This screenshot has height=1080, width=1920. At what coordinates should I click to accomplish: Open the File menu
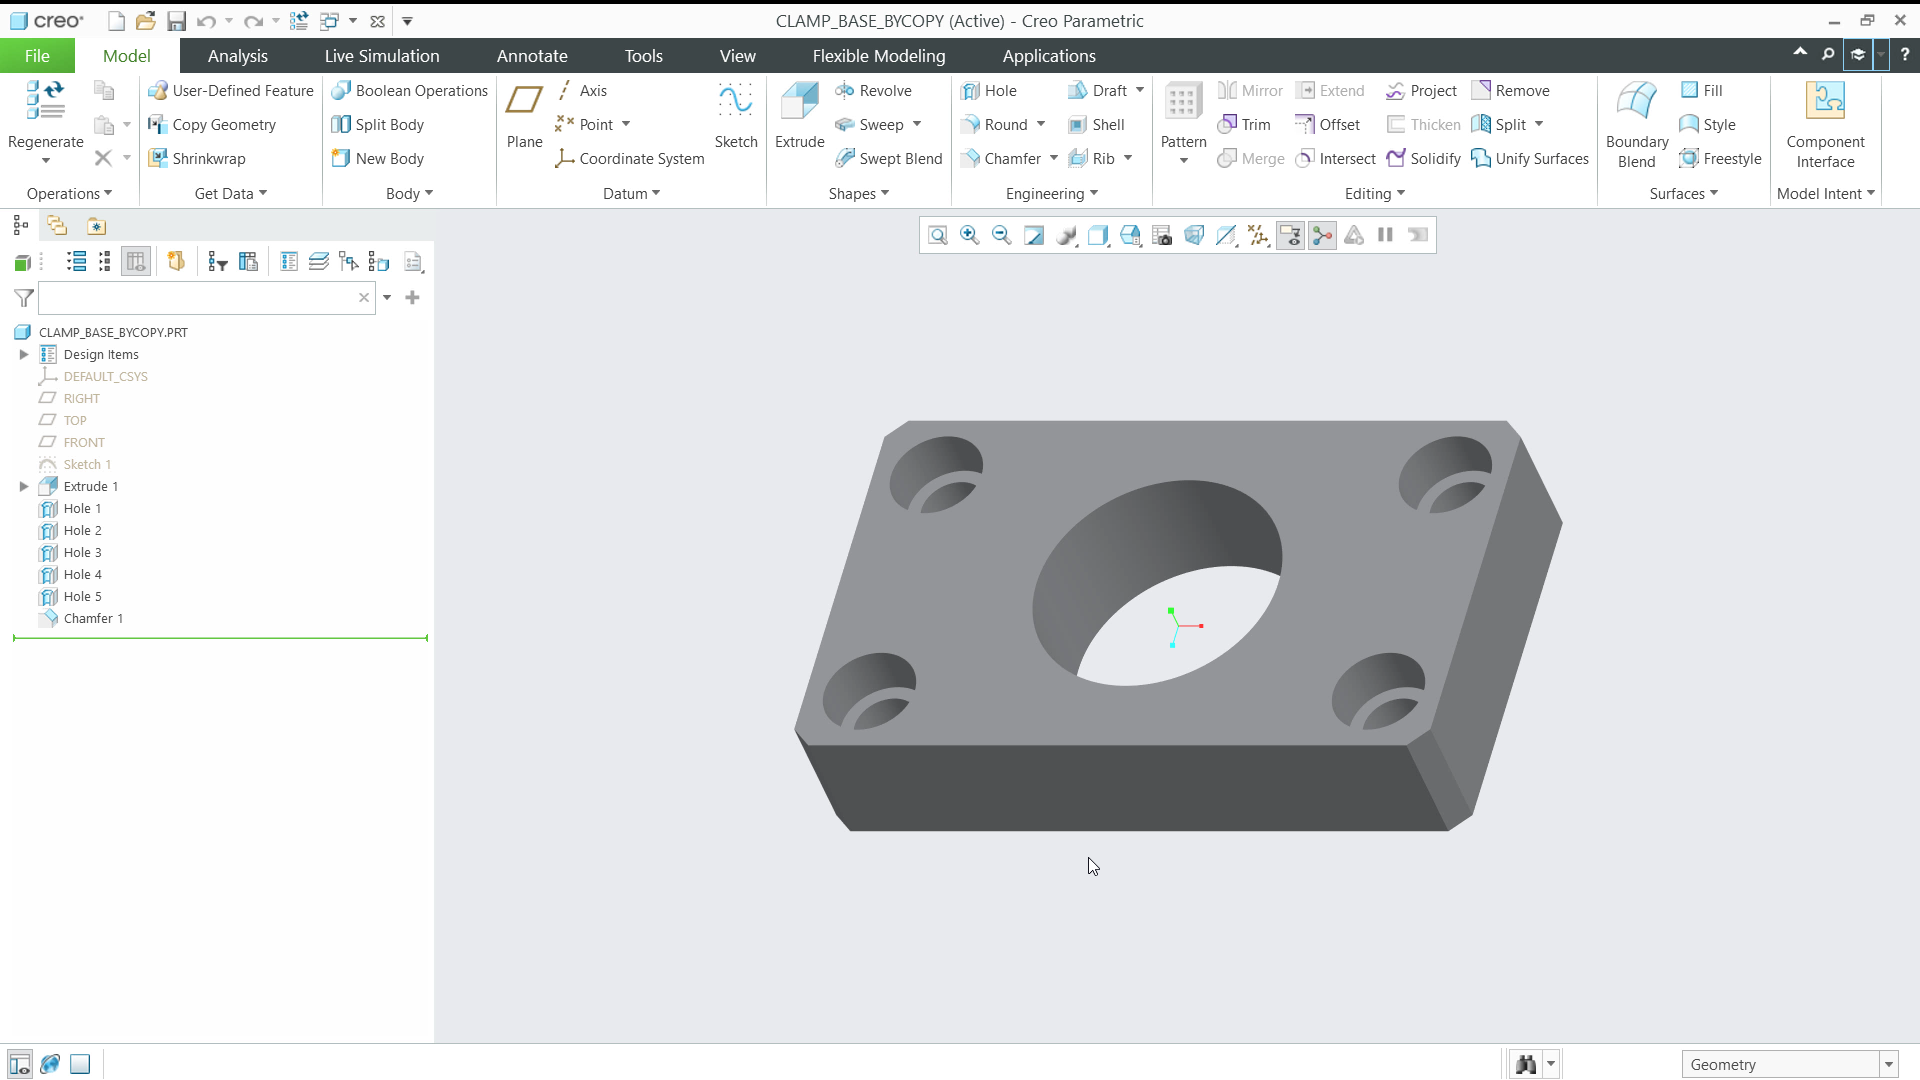37,56
